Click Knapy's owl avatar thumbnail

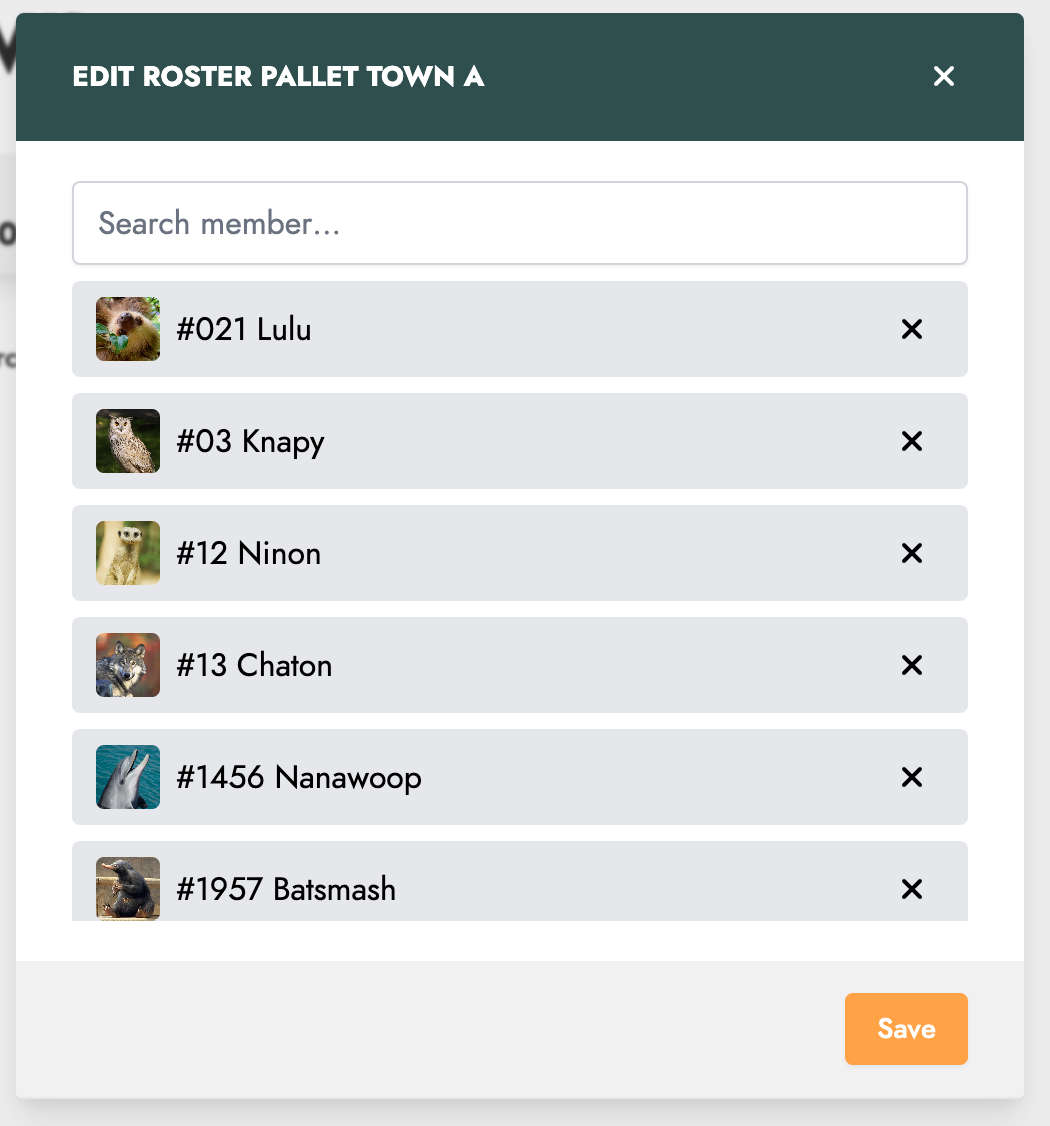click(x=128, y=441)
